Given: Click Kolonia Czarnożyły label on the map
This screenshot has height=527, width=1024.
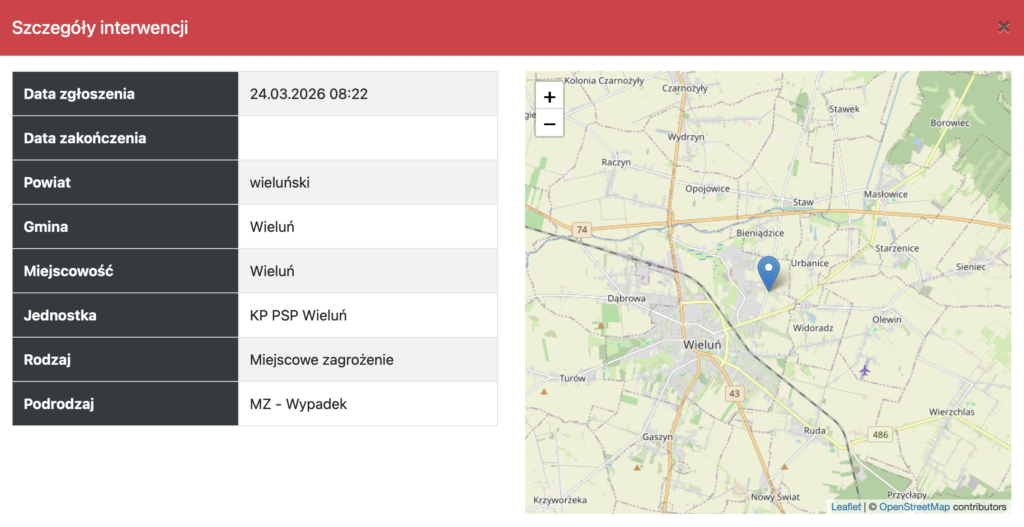Looking at the screenshot, I should [x=604, y=80].
